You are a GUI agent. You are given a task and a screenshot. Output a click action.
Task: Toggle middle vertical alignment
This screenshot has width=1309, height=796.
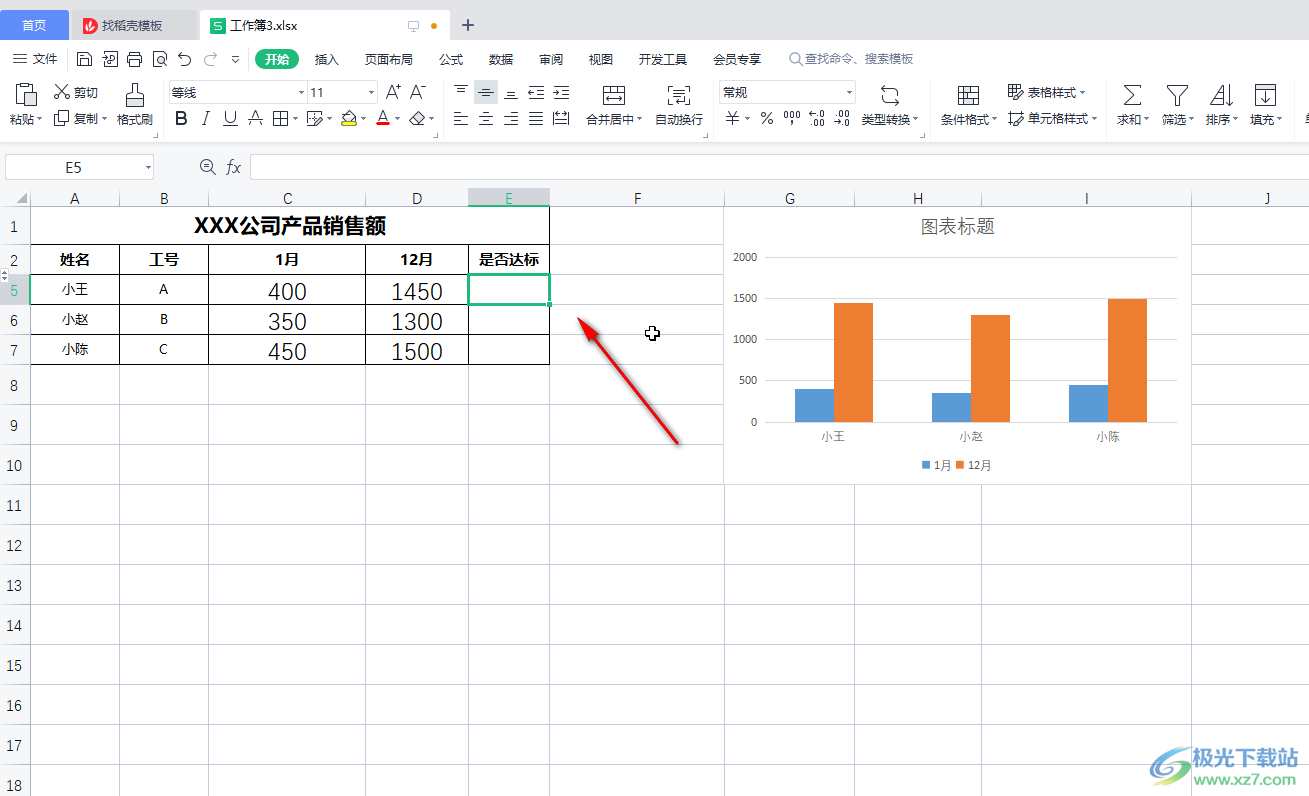coord(486,92)
